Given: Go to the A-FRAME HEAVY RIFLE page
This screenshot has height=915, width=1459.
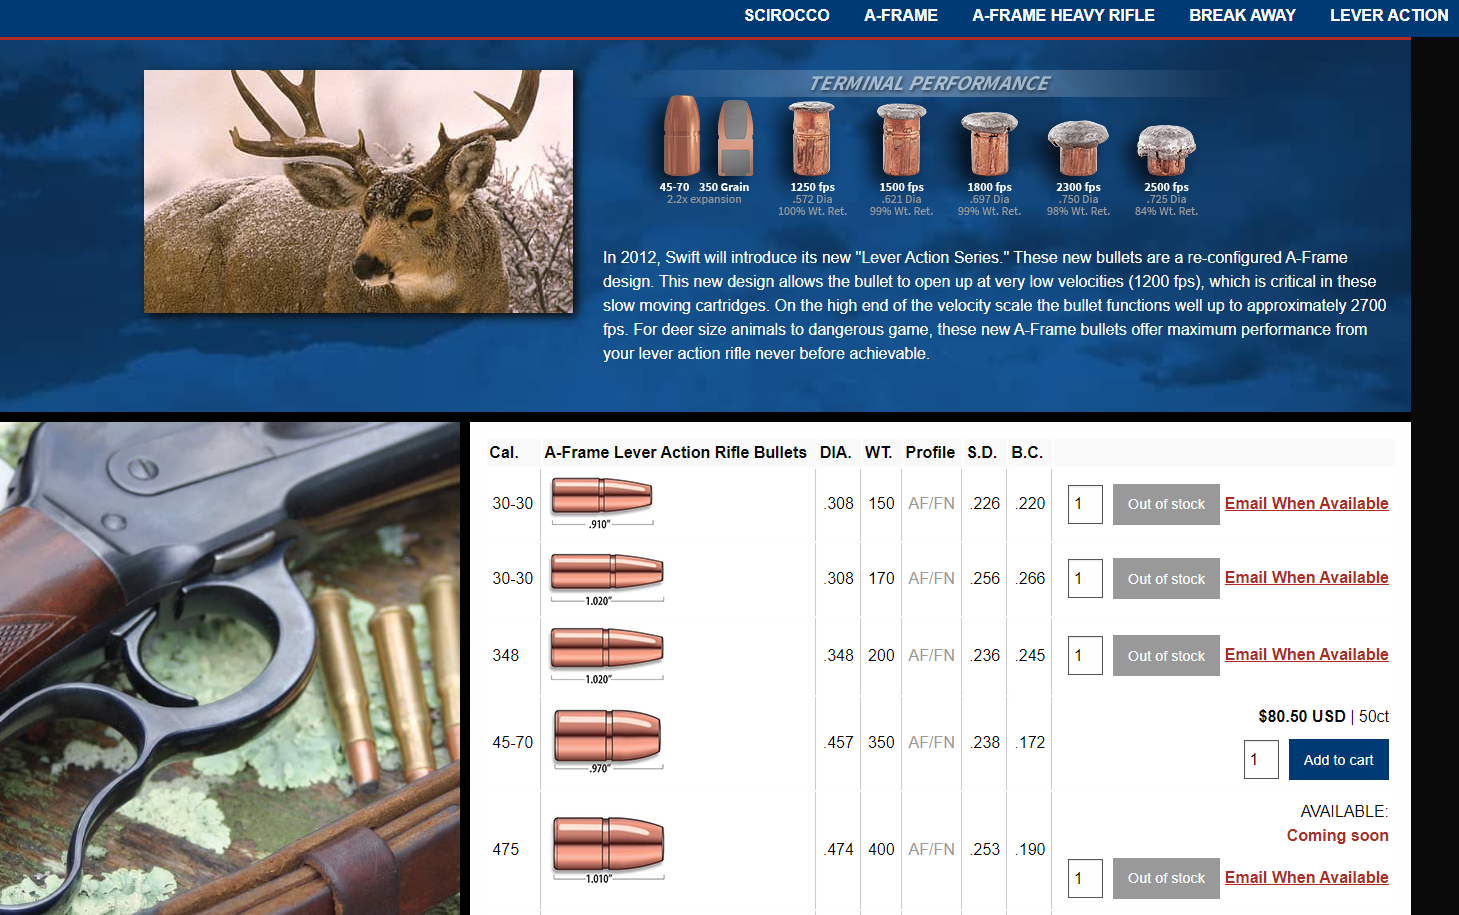Looking at the screenshot, I should click(1063, 16).
